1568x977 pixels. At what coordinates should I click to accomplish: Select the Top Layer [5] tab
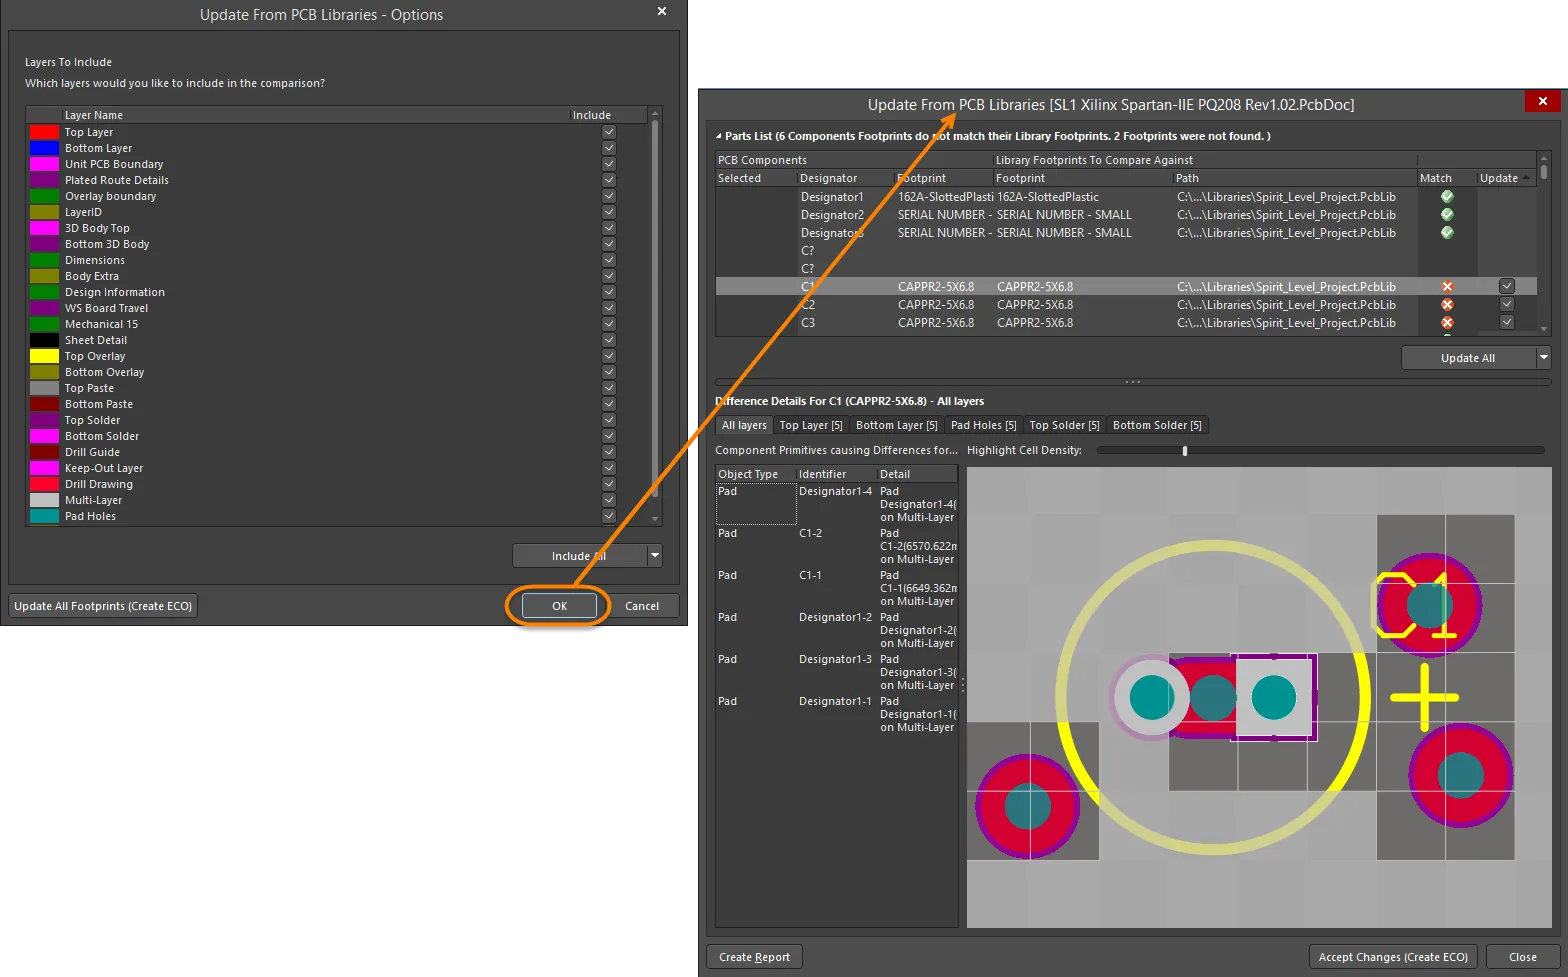pyautogui.click(x=810, y=425)
